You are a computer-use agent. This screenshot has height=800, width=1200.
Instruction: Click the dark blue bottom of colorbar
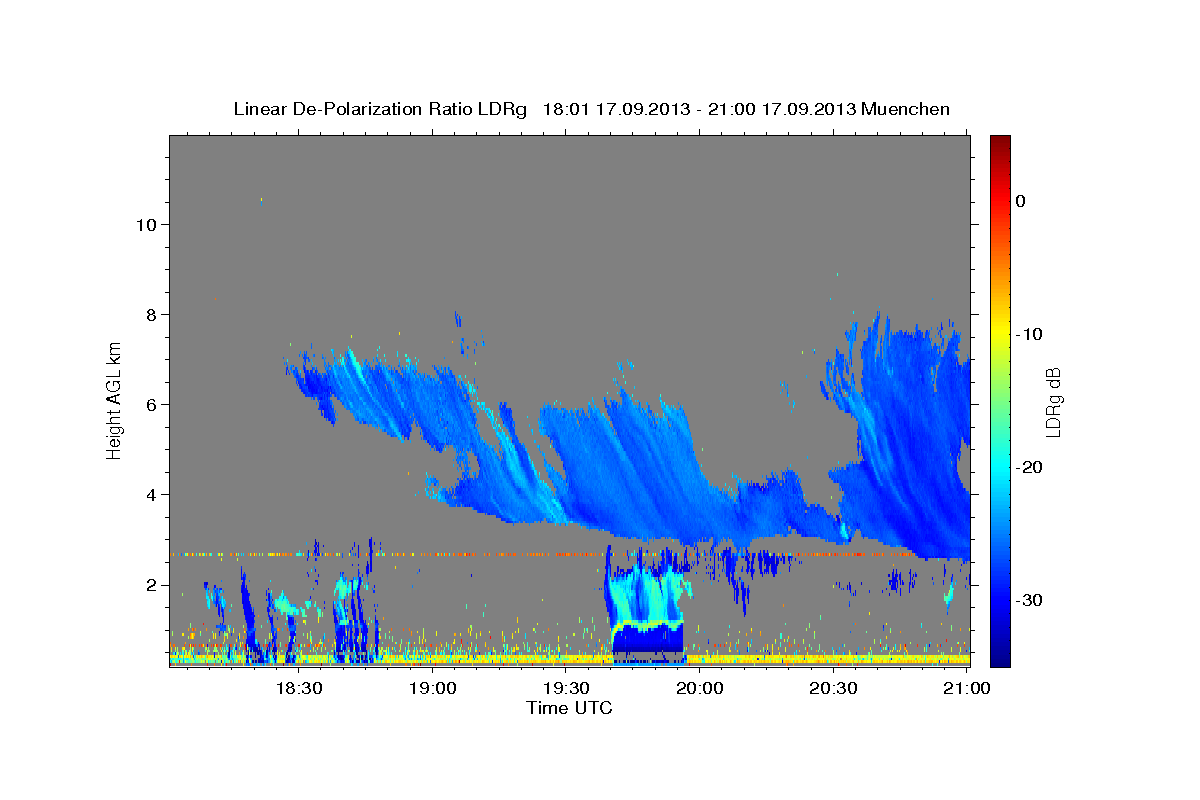point(1000,655)
